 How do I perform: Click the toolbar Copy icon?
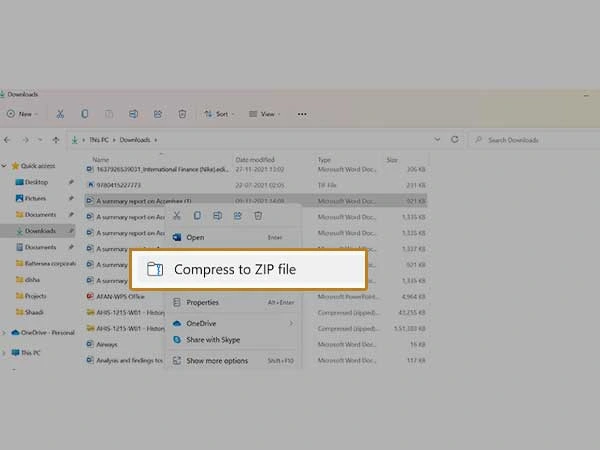click(85, 114)
